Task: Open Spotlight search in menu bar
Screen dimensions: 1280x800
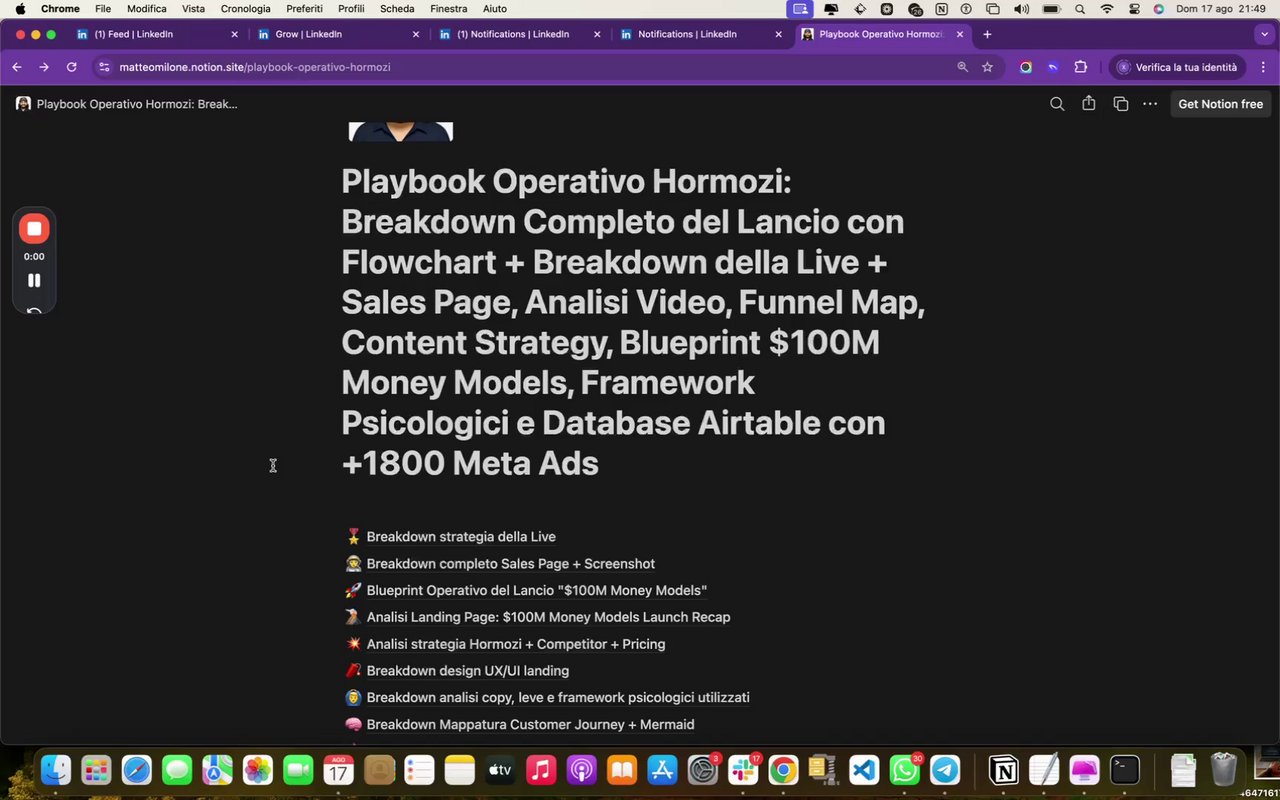Action: coord(1080,9)
